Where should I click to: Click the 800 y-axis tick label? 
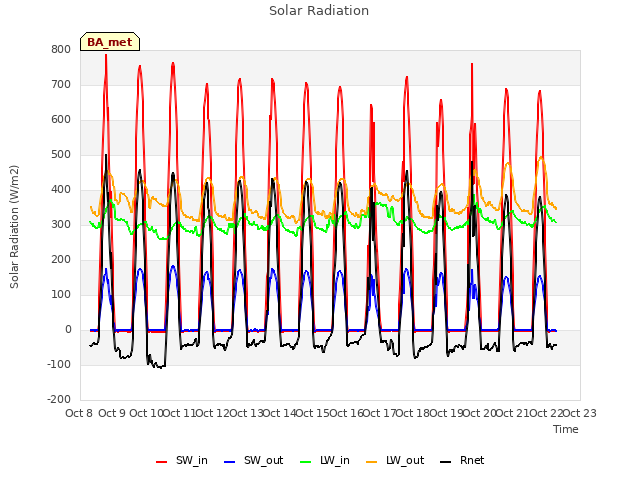click(x=61, y=49)
